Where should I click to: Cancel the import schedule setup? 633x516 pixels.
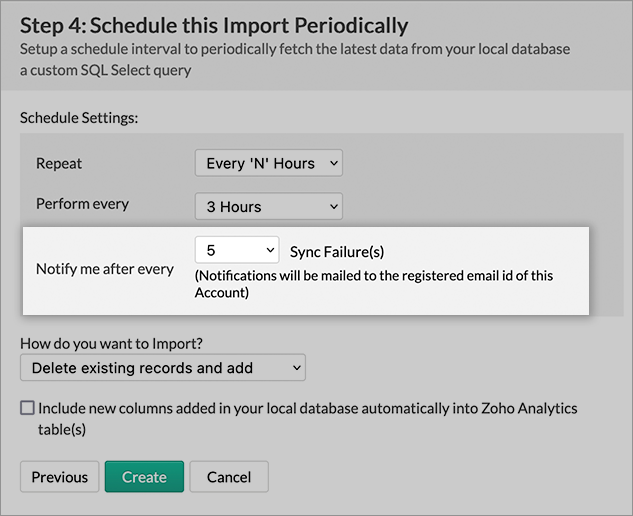229,477
